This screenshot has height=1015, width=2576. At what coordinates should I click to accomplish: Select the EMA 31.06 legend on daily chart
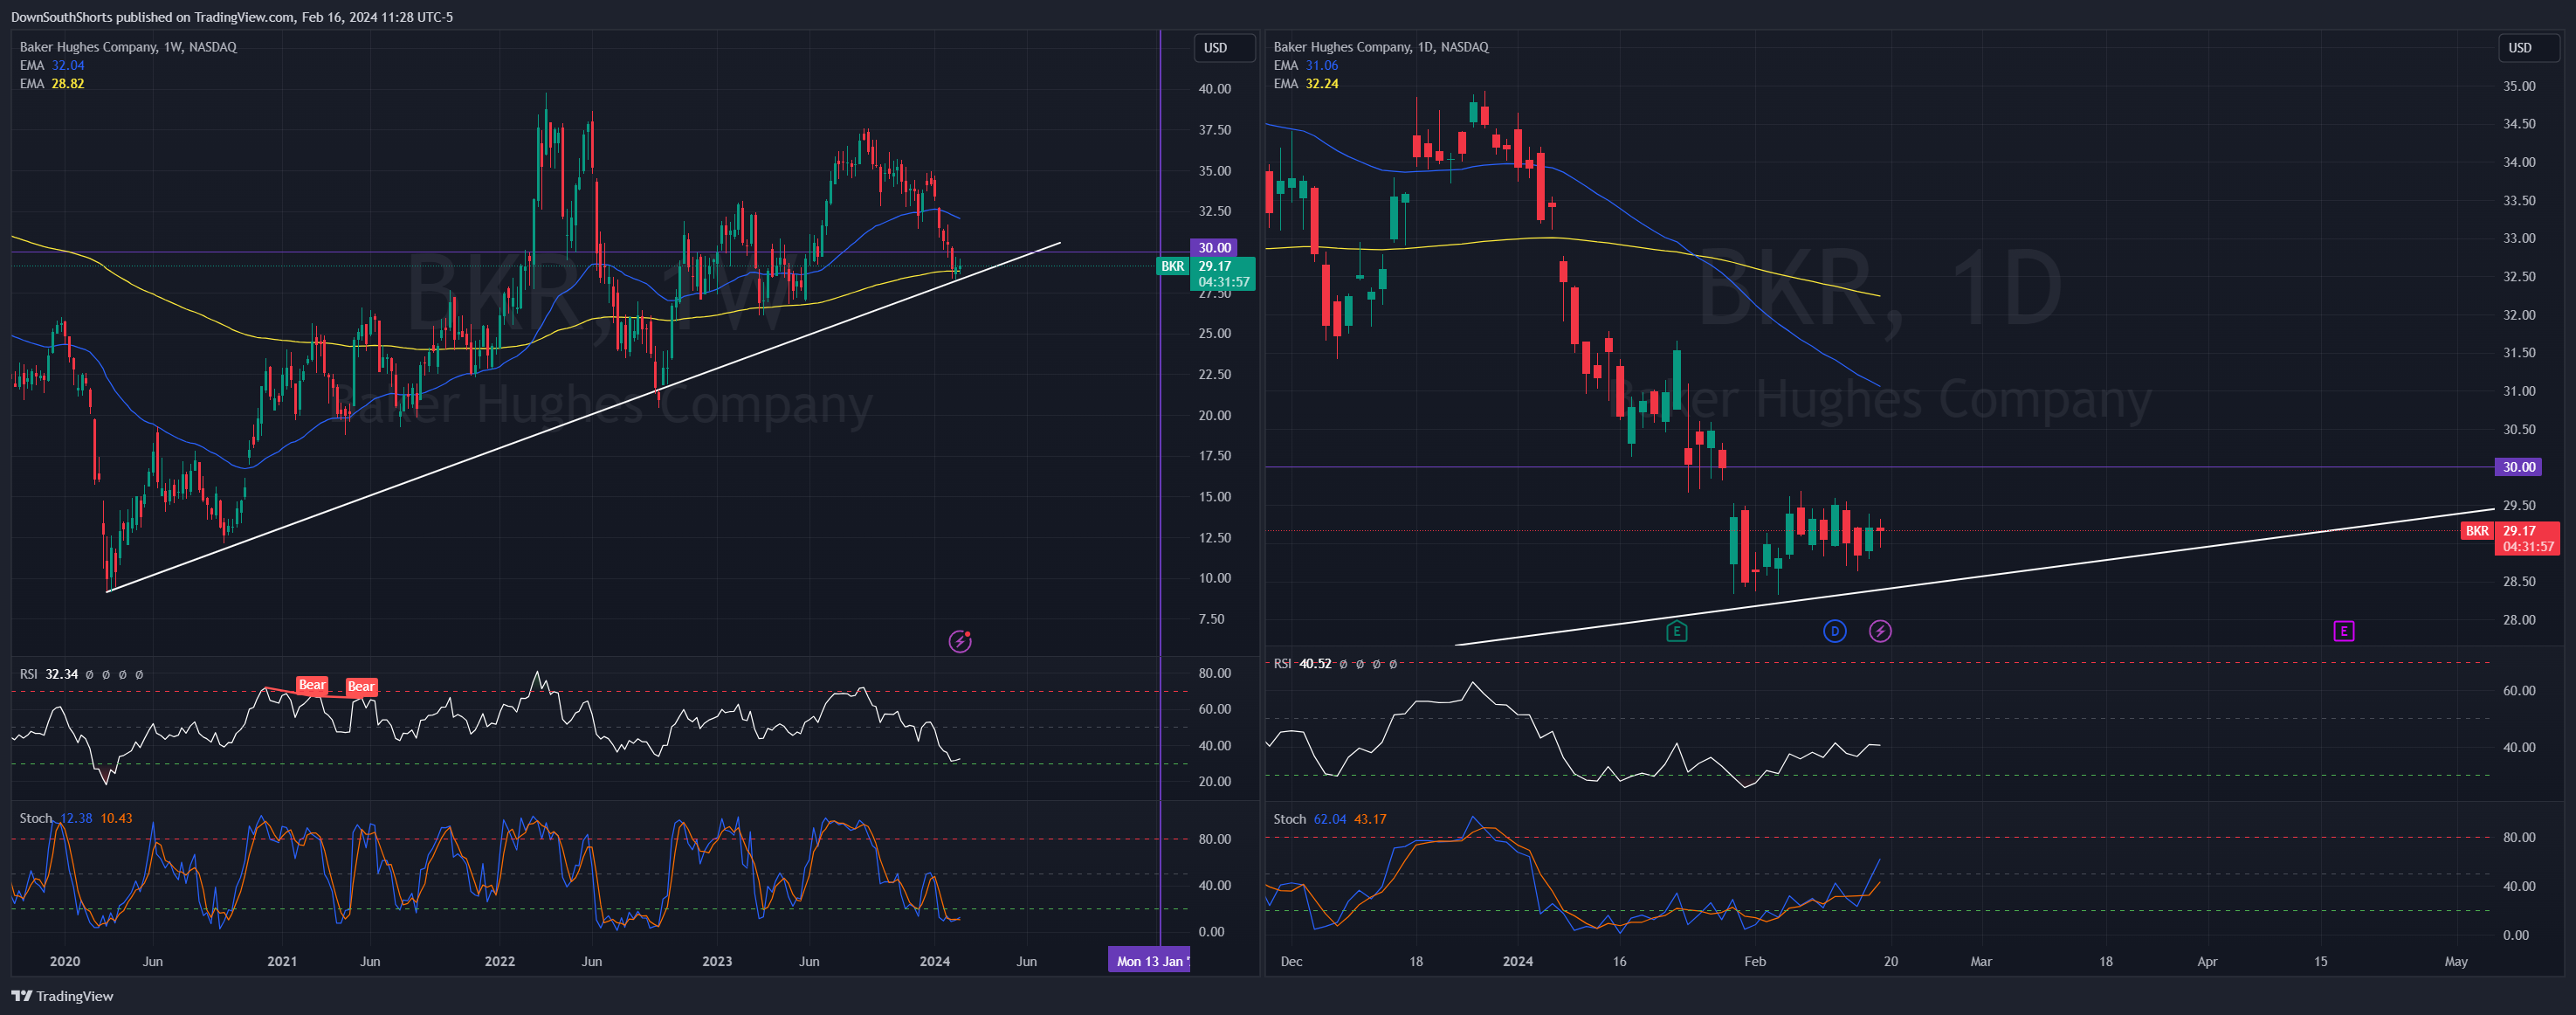point(1305,65)
